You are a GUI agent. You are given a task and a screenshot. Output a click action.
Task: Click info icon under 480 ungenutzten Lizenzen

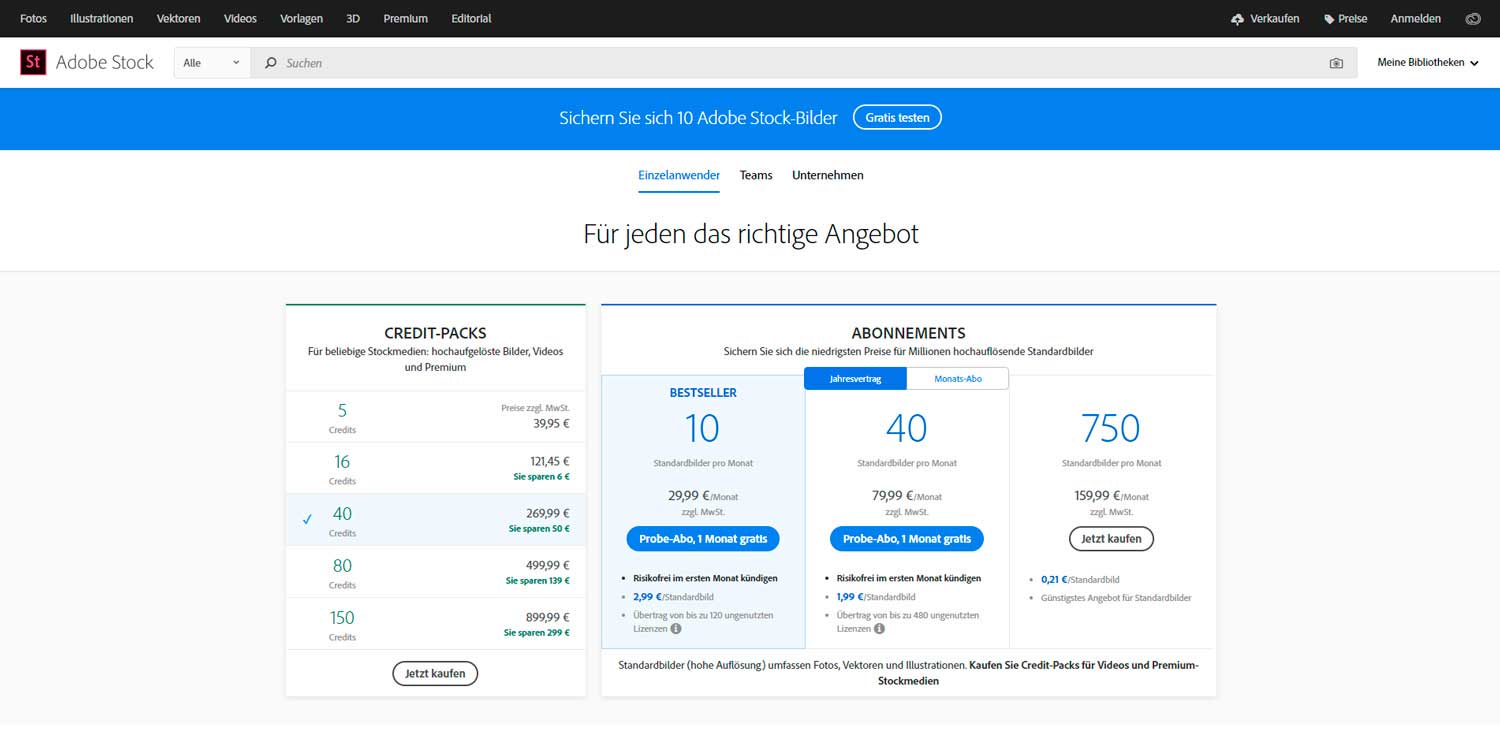879,629
